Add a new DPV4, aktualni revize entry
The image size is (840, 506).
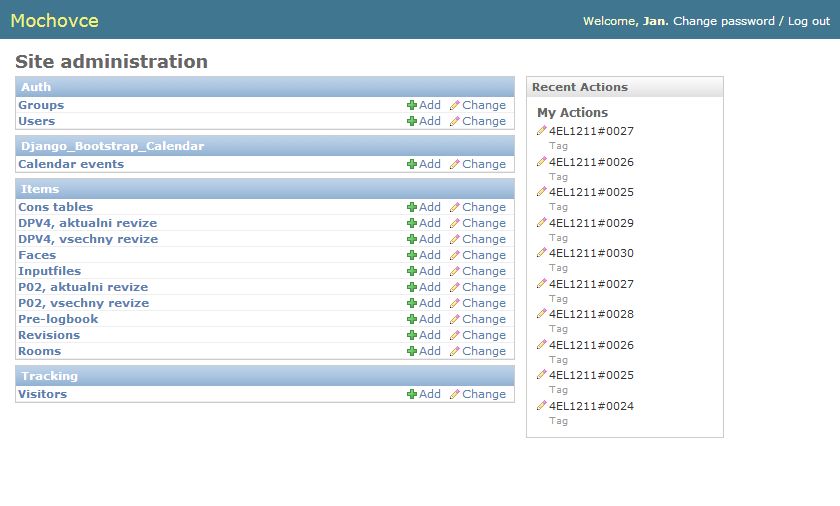pyautogui.click(x=424, y=223)
